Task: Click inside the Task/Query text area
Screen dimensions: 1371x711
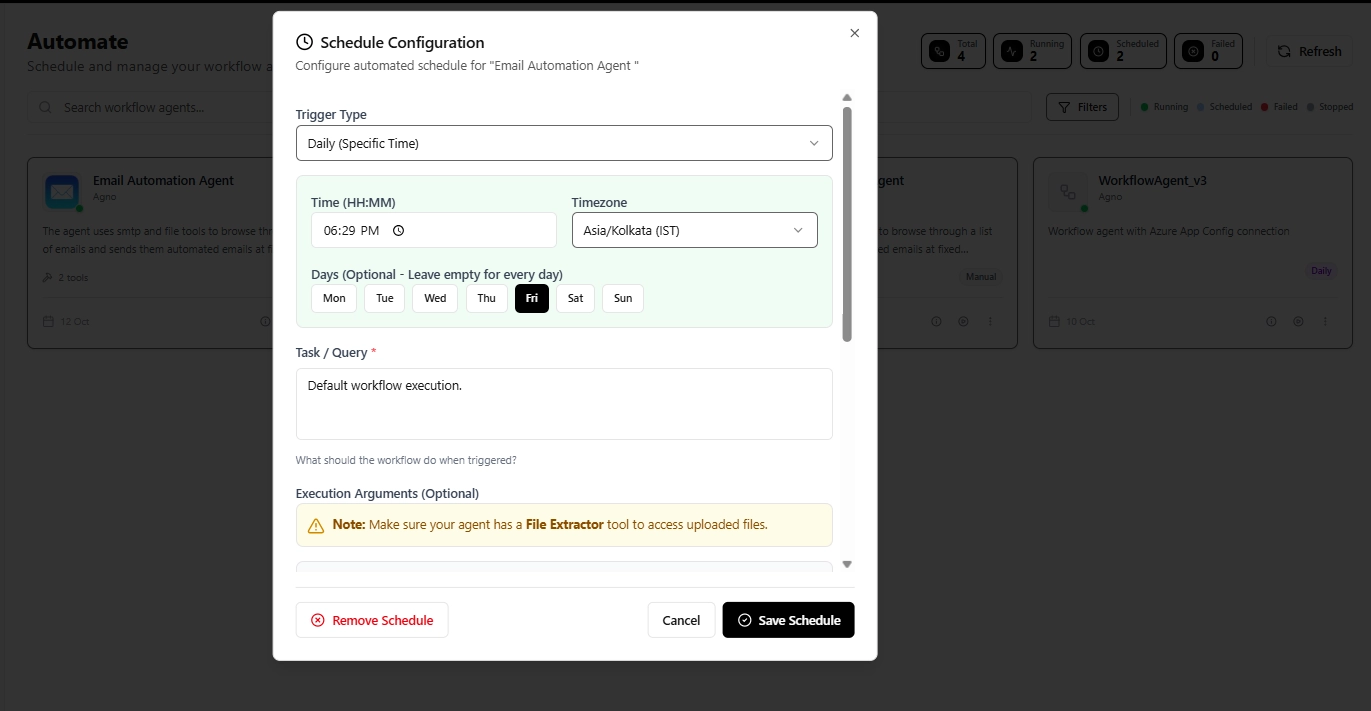Action: pos(564,403)
